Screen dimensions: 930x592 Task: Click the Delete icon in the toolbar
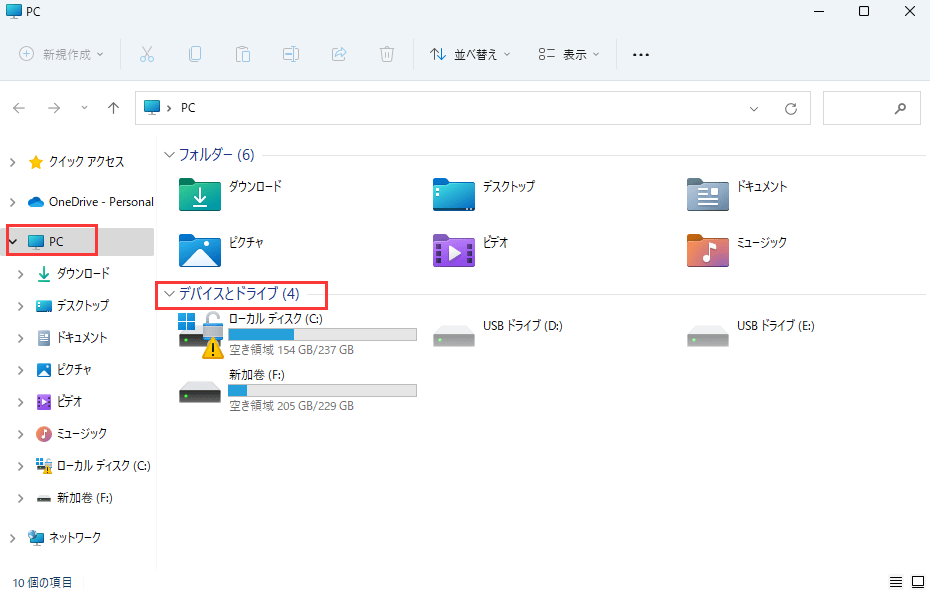click(387, 54)
